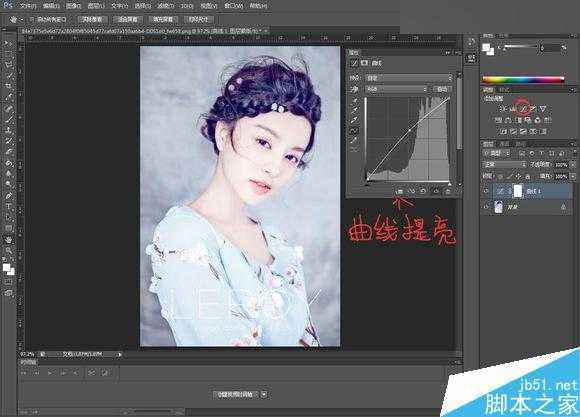This screenshot has width=580, height=417.
Task: Click the Vibrance triangle adjustment icon
Action: click(x=542, y=108)
